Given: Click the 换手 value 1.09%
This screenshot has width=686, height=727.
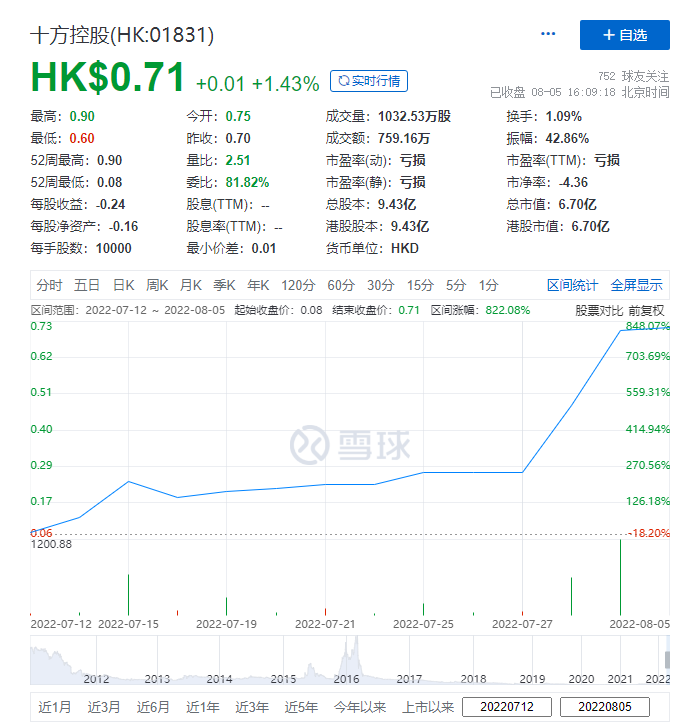Looking at the screenshot, I should coord(563,116).
